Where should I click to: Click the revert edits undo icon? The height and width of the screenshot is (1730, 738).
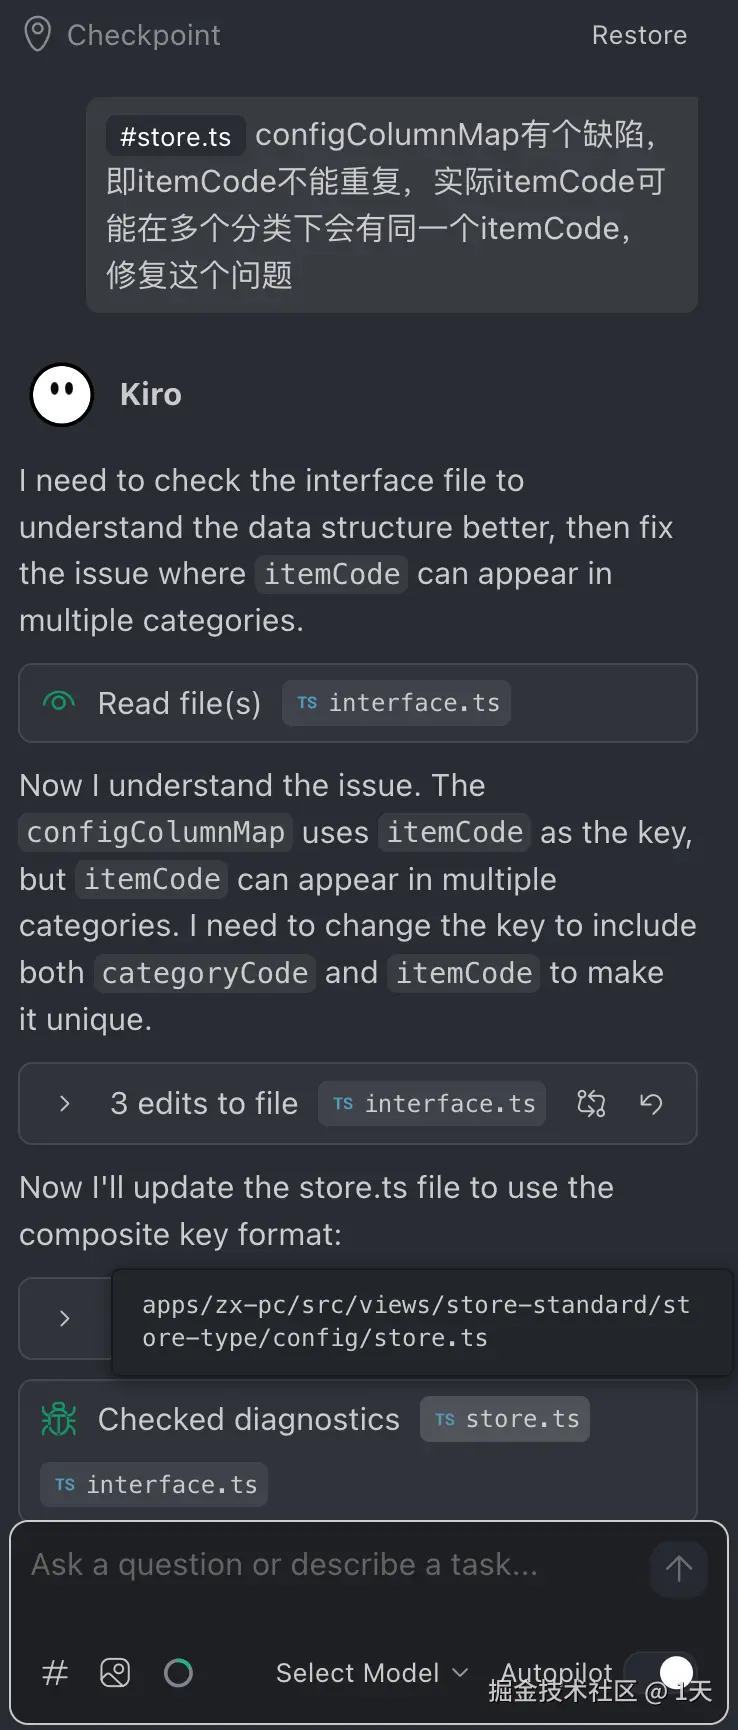tap(651, 1103)
